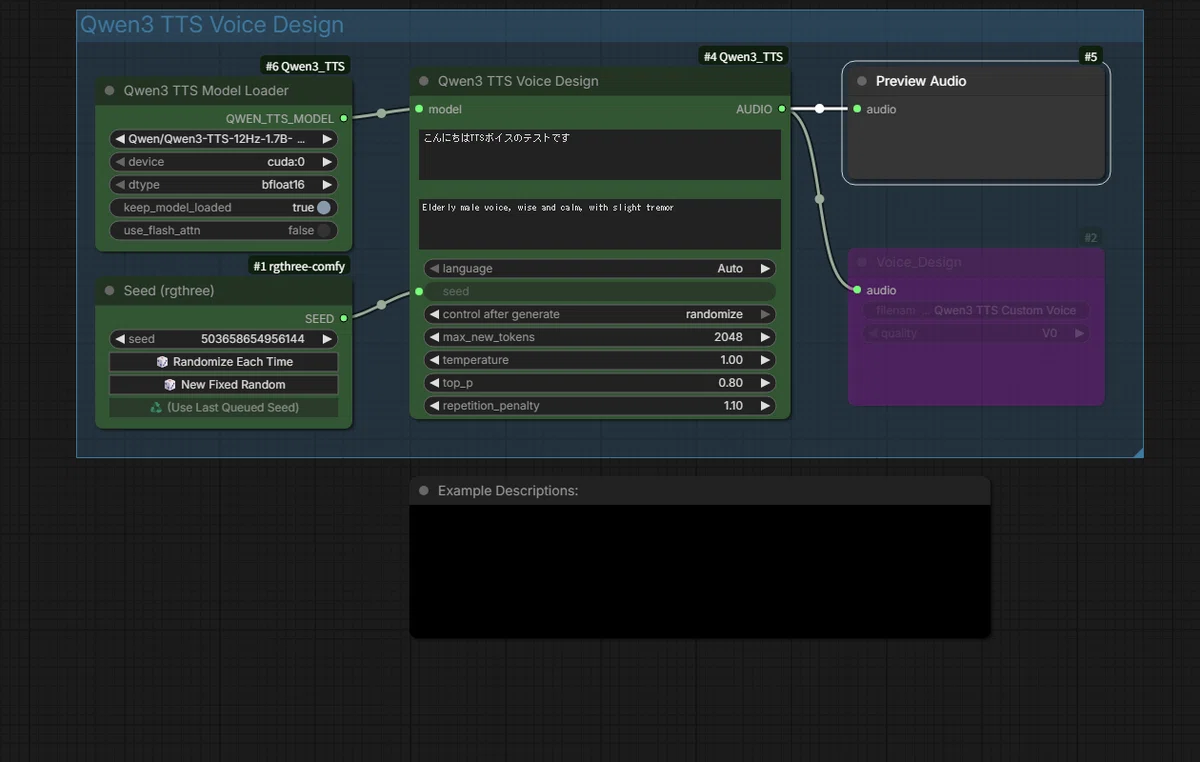Click the link midpoint going to Voice_Design
The width and height of the screenshot is (1200, 762).
(x=820, y=199)
